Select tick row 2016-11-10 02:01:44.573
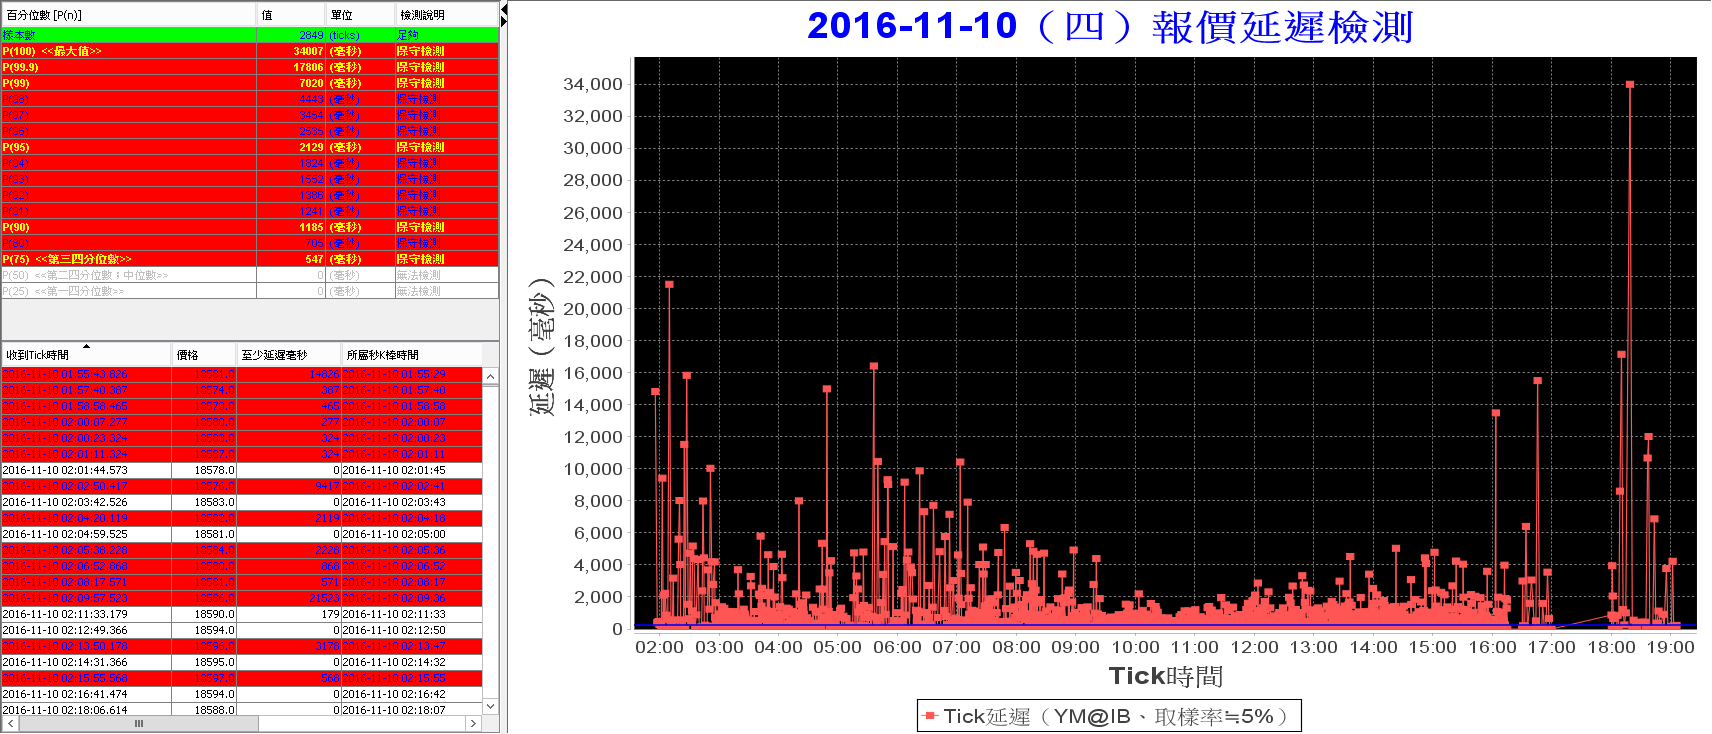Screen dimensions: 1712x734 tap(242, 470)
